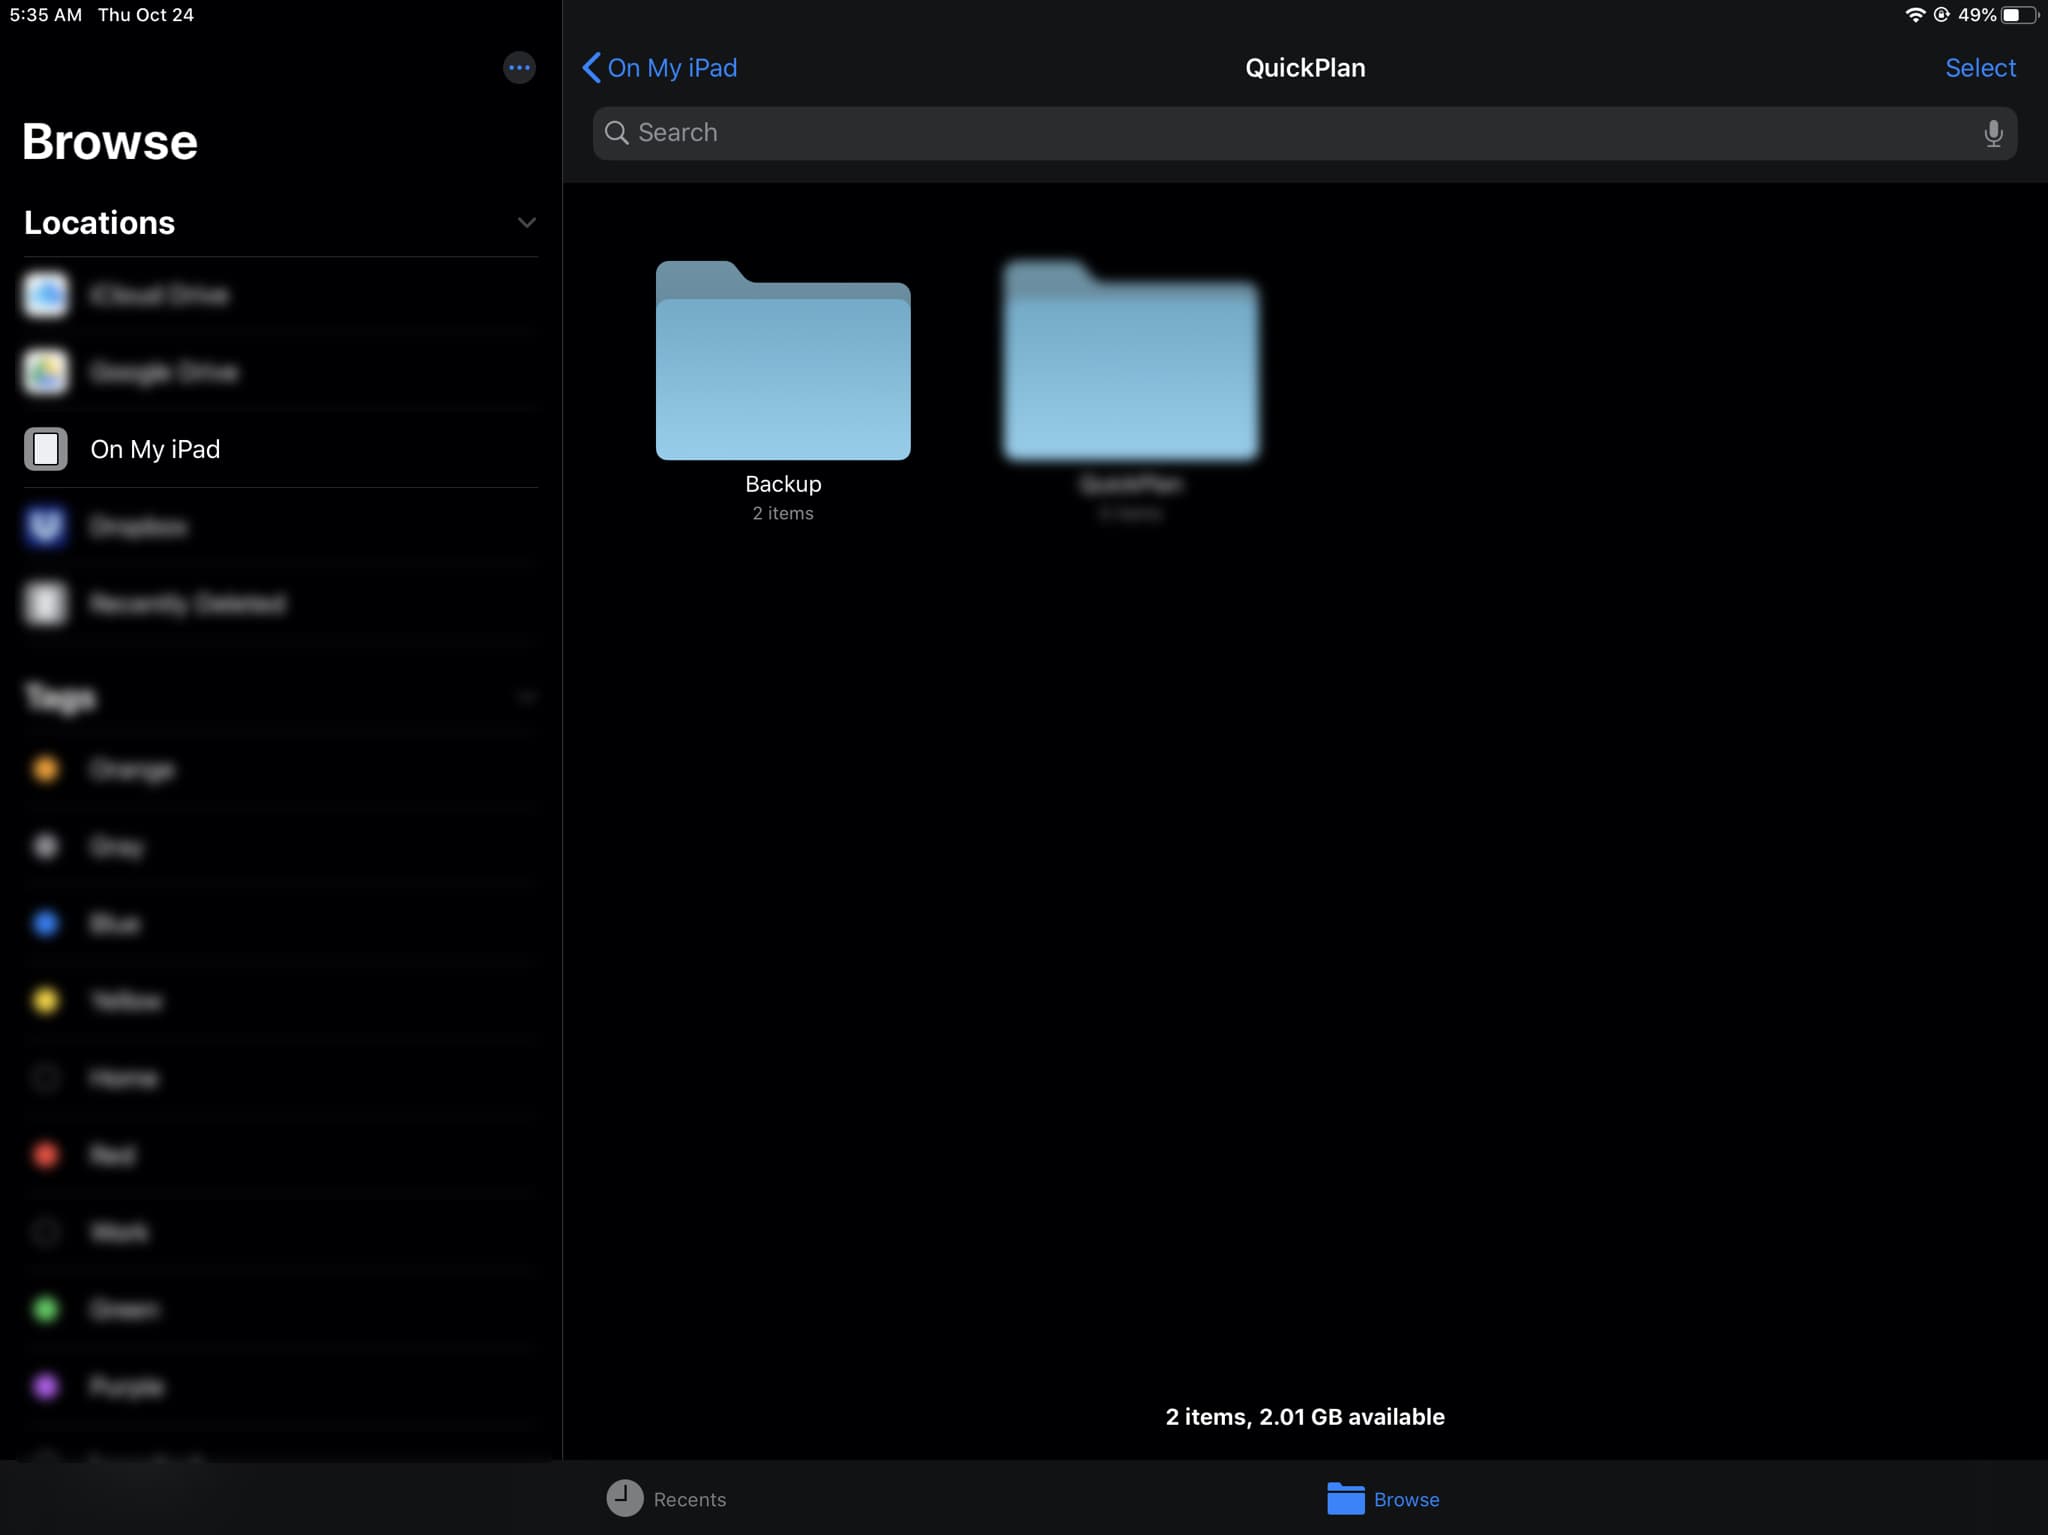Select the On My iPad device icon

pyautogui.click(x=46, y=449)
